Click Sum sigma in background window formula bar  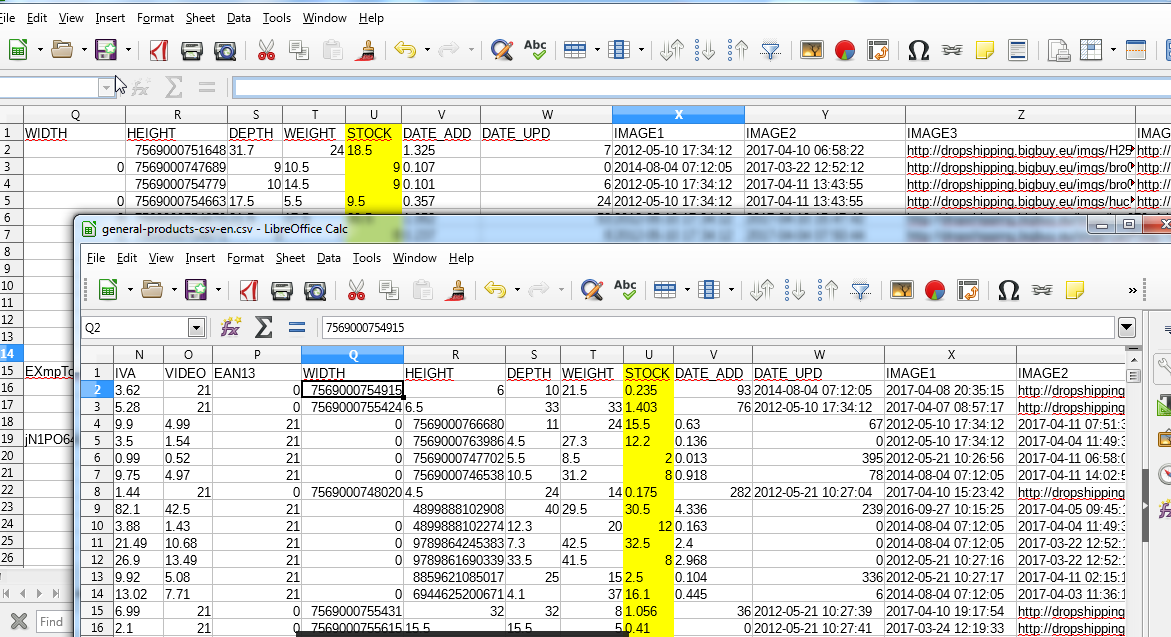(x=173, y=87)
